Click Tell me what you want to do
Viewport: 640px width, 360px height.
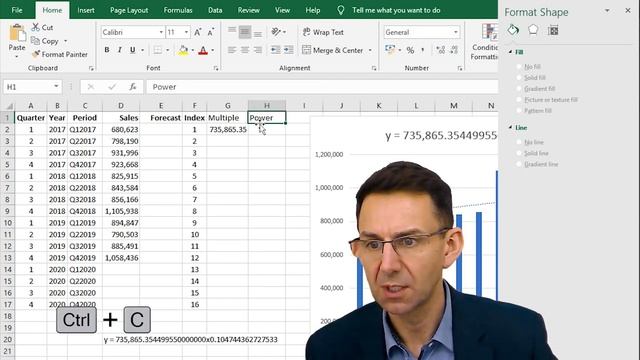pos(396,10)
